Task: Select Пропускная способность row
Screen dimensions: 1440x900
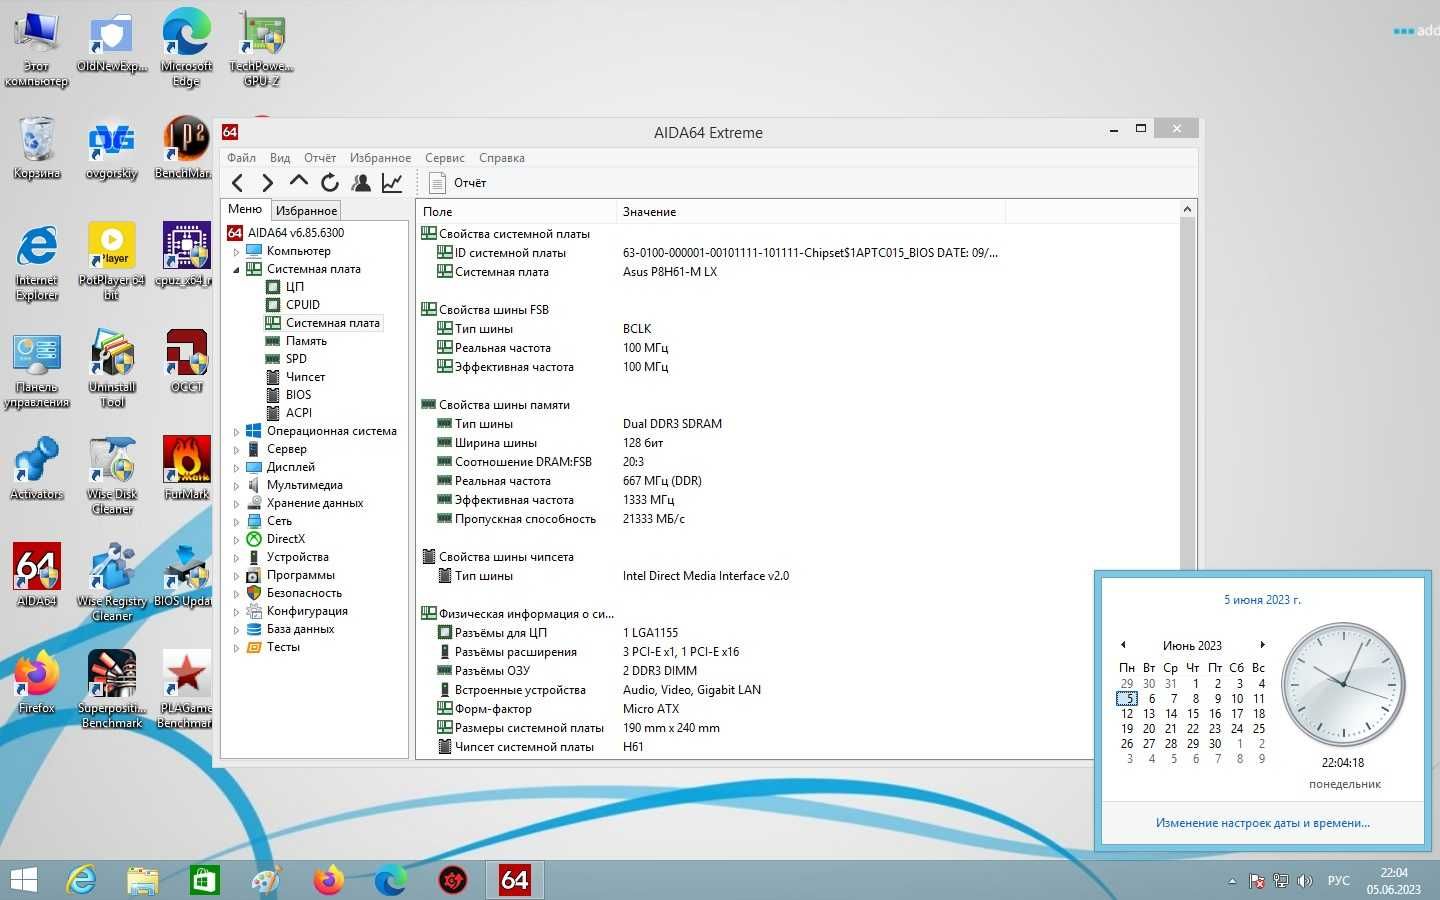Action: (x=798, y=519)
